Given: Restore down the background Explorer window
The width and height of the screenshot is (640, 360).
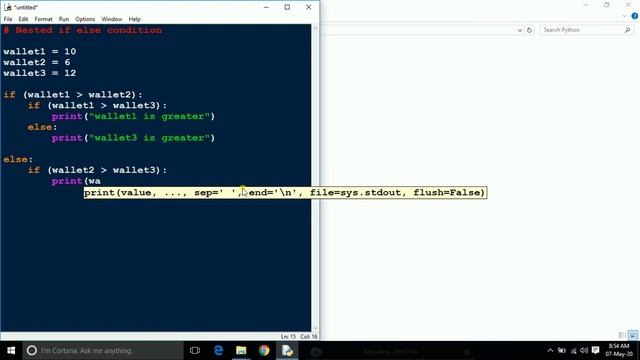Looking at the screenshot, I should pos(607,5).
